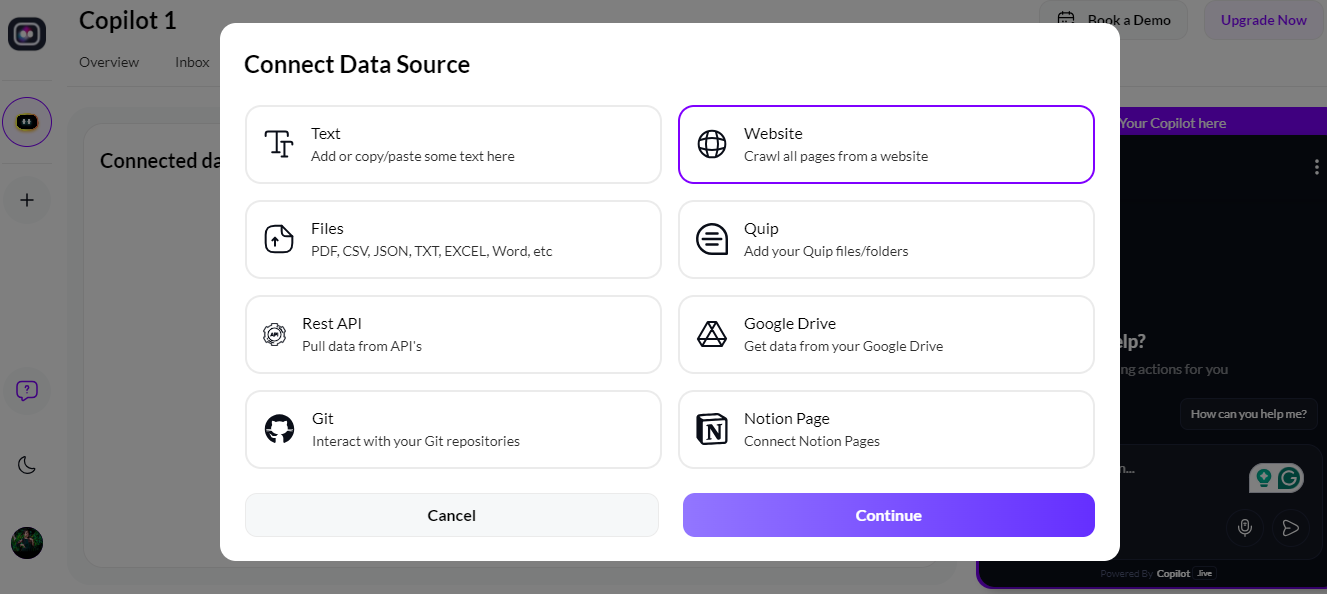Screen dimensions: 1327x594
Task: Switch to the Overview tab
Action: coord(109,62)
